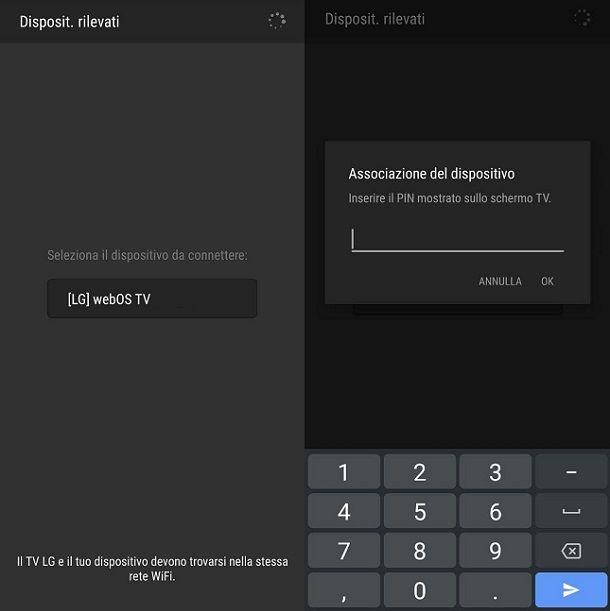Tap the blue send arrow key
This screenshot has height=611, width=610.
pos(571,590)
